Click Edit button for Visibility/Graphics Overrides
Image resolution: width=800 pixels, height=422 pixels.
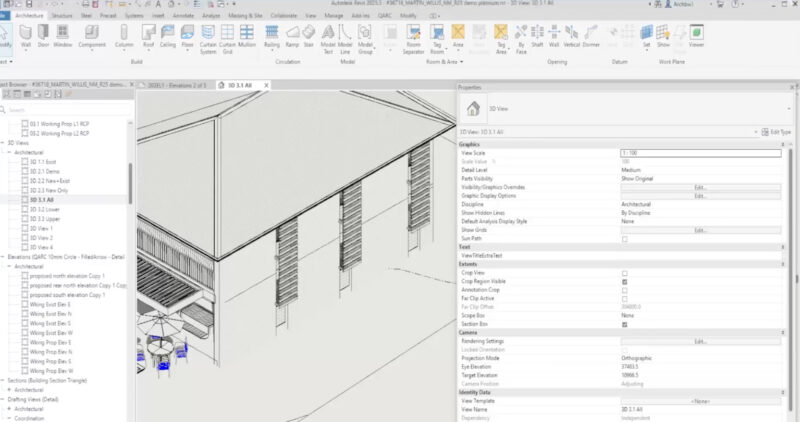[700, 187]
